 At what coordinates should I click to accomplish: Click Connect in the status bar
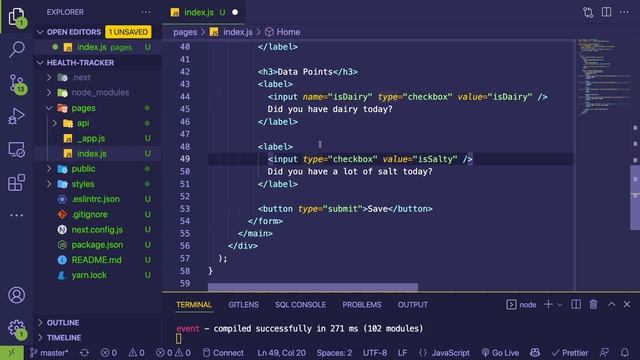click(223, 353)
